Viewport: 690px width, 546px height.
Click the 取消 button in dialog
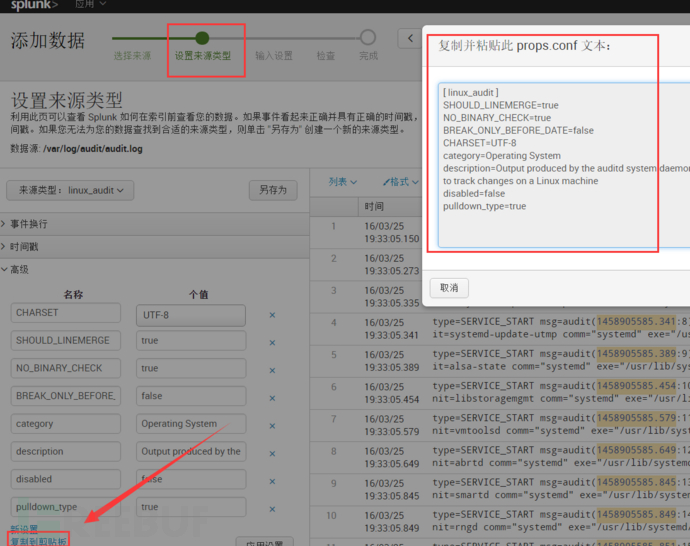click(x=449, y=288)
